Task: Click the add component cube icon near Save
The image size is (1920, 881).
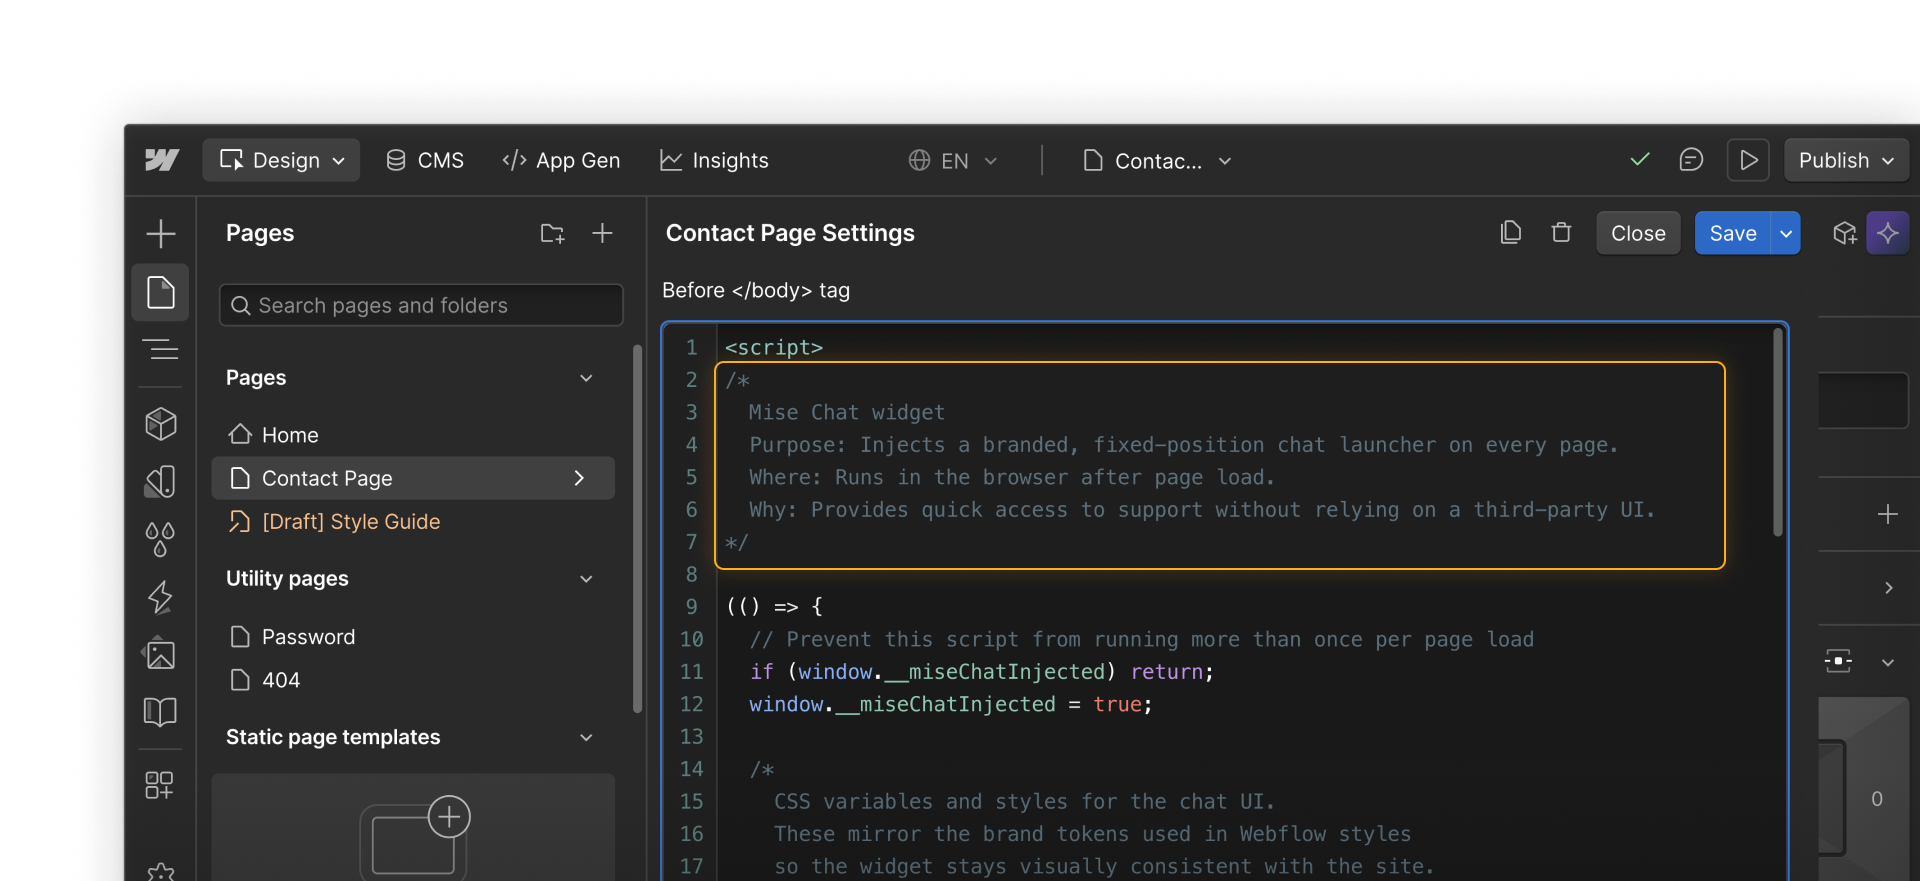Action: tap(1844, 233)
